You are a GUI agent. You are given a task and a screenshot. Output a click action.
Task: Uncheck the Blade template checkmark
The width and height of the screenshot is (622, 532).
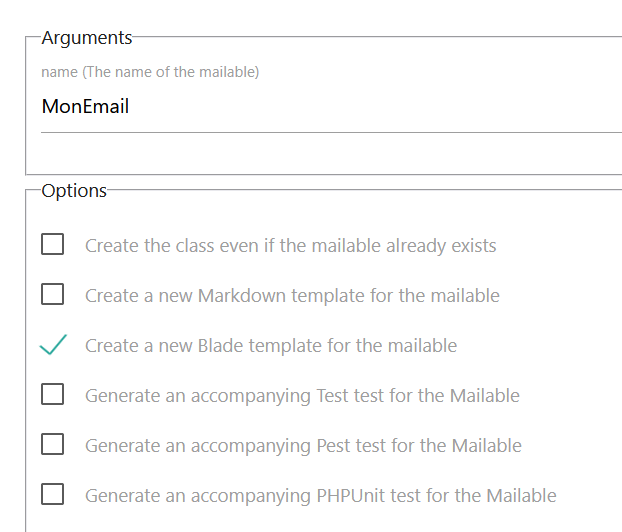pos(53,345)
